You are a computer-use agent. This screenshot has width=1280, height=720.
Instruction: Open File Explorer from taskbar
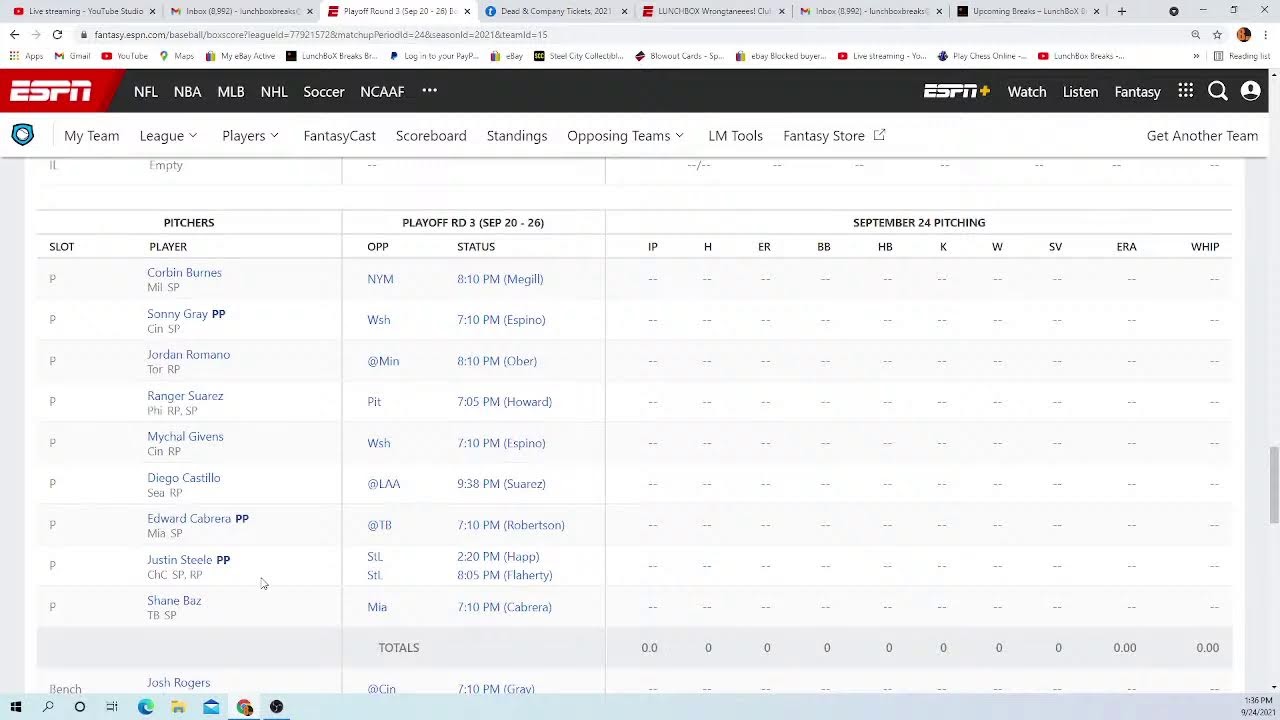(x=178, y=707)
